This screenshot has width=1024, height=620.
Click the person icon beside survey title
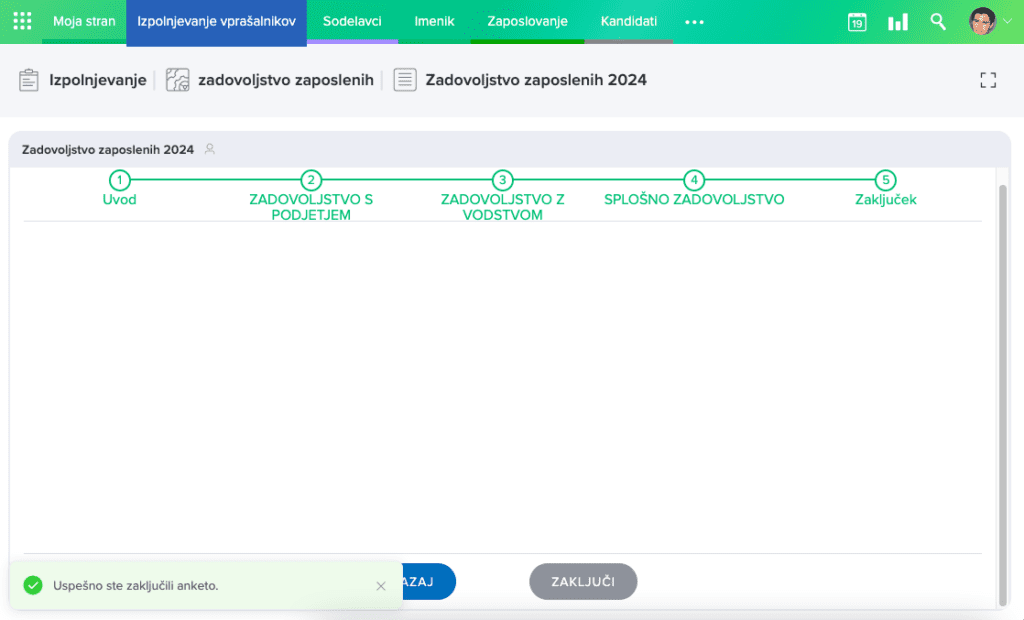[210, 149]
